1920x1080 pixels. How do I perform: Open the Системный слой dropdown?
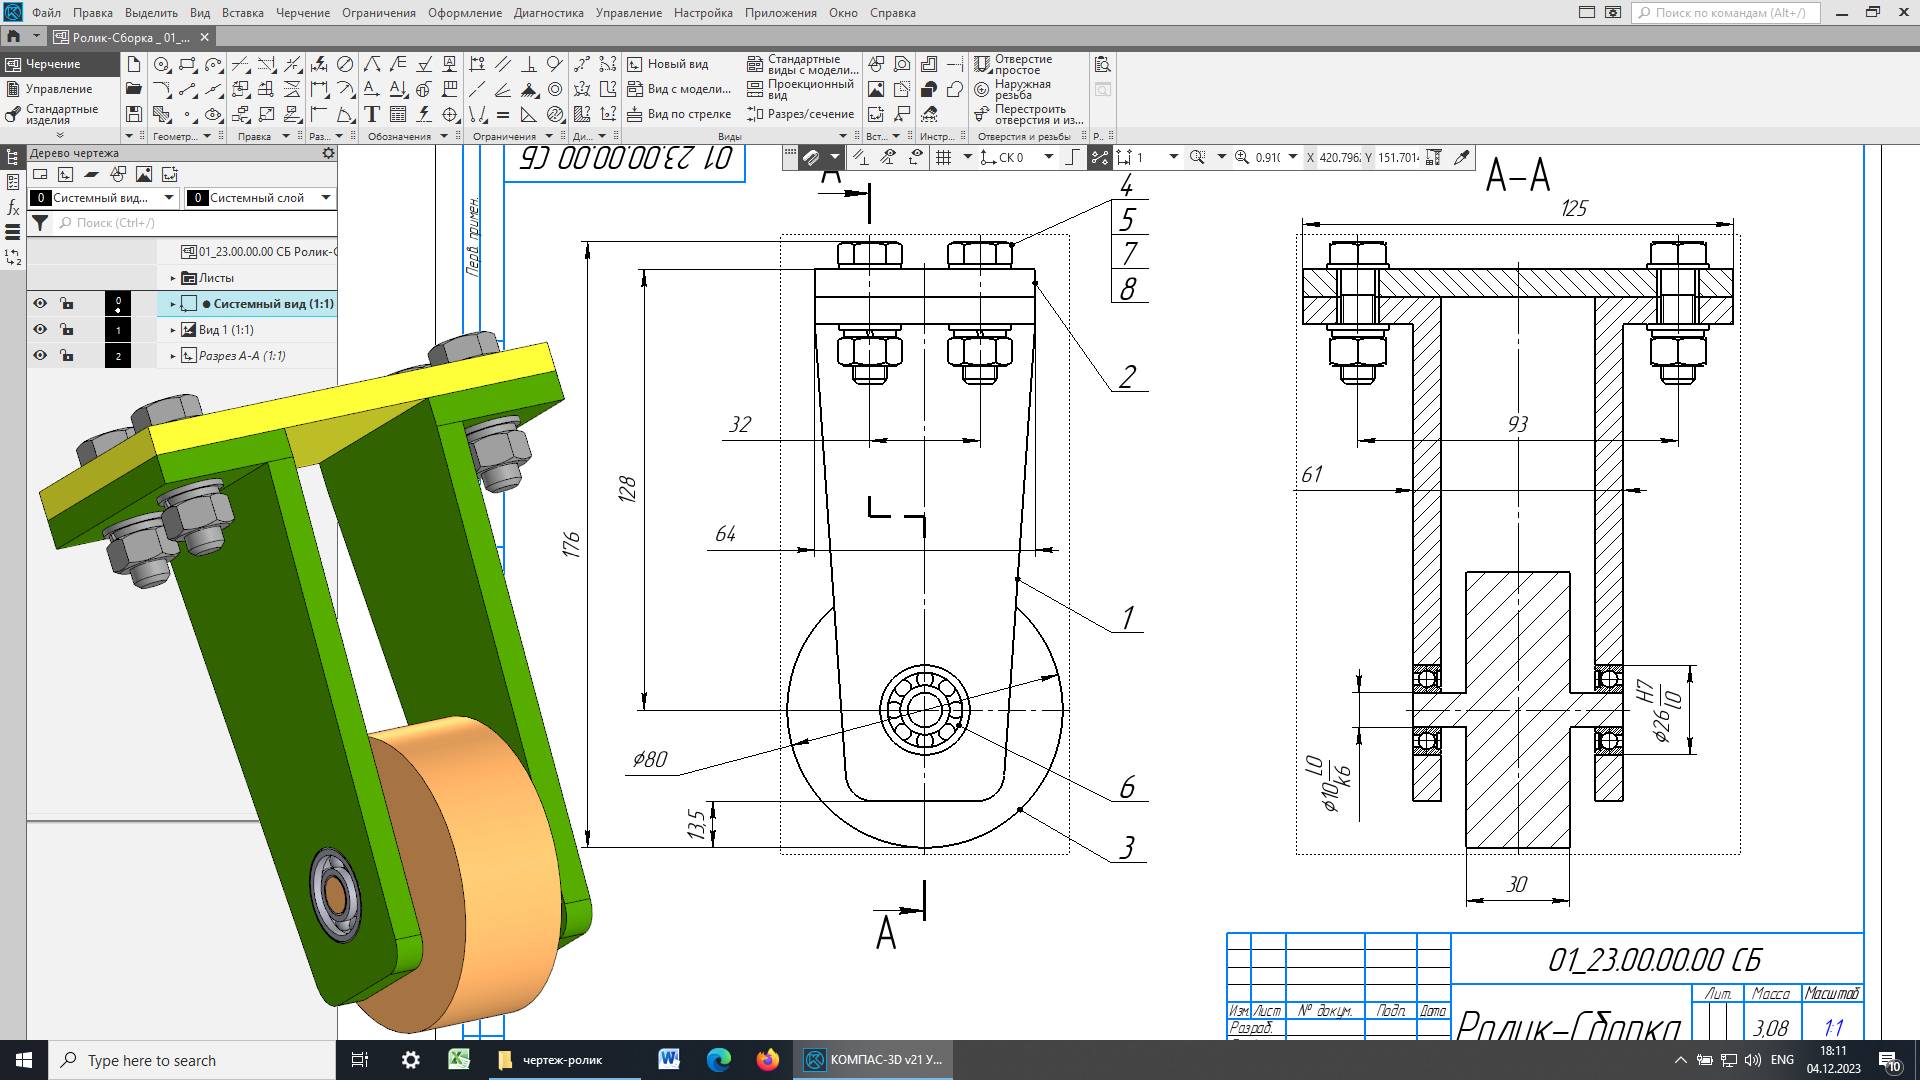(326, 198)
